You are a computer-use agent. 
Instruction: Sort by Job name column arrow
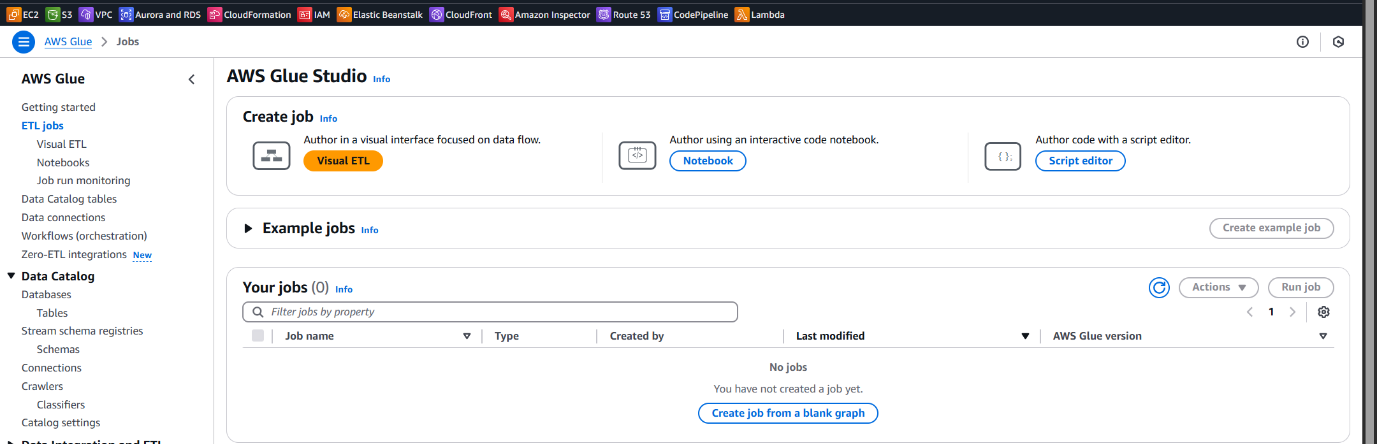[467, 336]
